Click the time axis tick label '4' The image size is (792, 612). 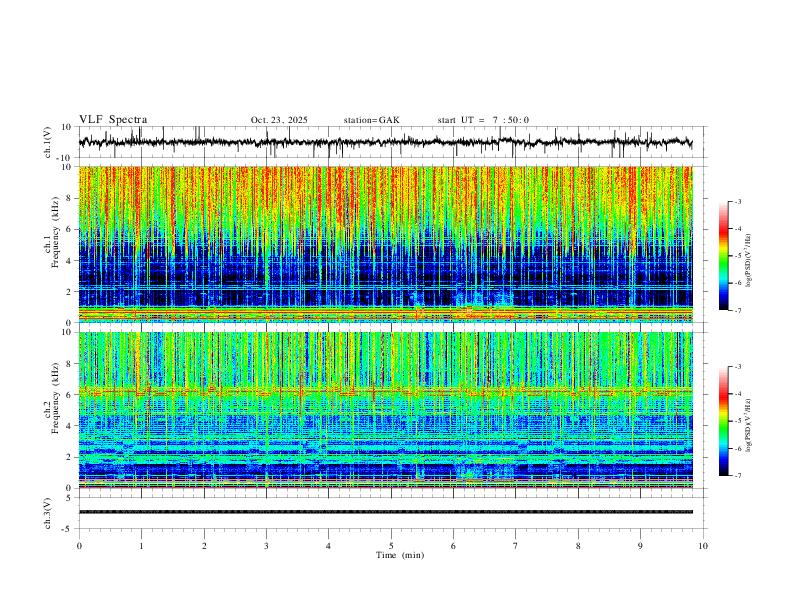tap(328, 546)
